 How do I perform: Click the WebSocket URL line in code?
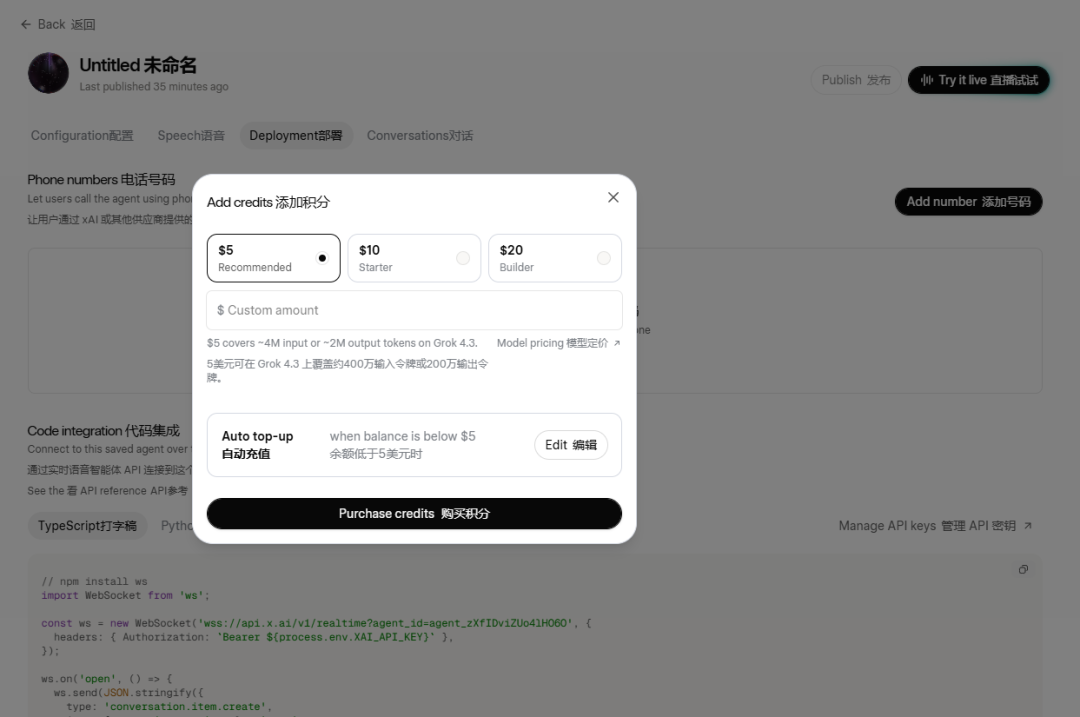tap(316, 623)
